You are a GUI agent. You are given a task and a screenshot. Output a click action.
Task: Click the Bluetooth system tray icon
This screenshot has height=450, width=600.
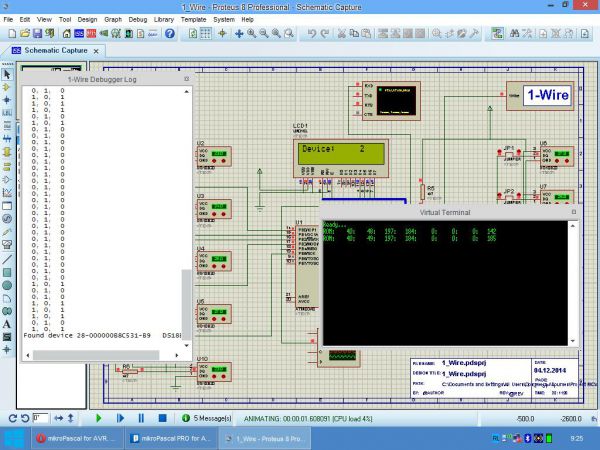527,438
